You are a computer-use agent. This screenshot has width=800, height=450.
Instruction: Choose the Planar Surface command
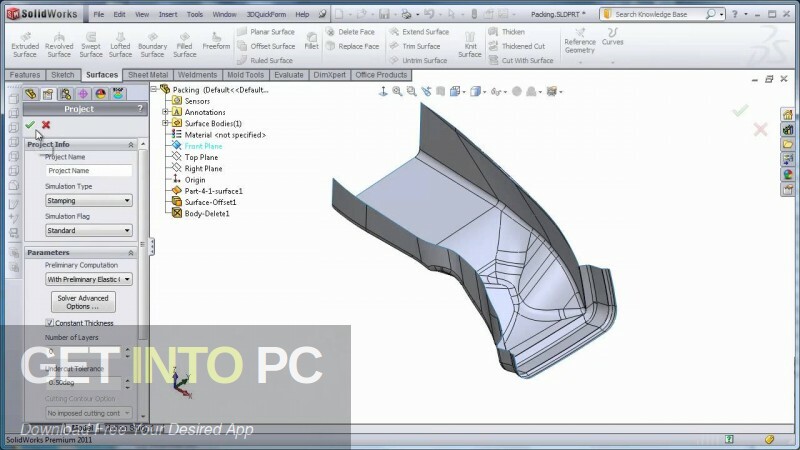pos(266,32)
